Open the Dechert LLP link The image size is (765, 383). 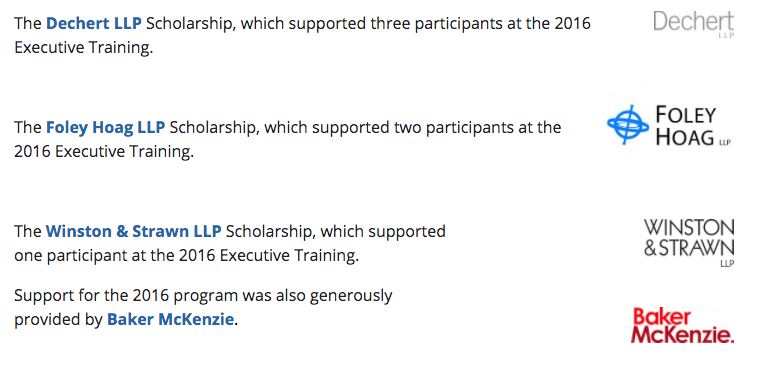[94, 23]
